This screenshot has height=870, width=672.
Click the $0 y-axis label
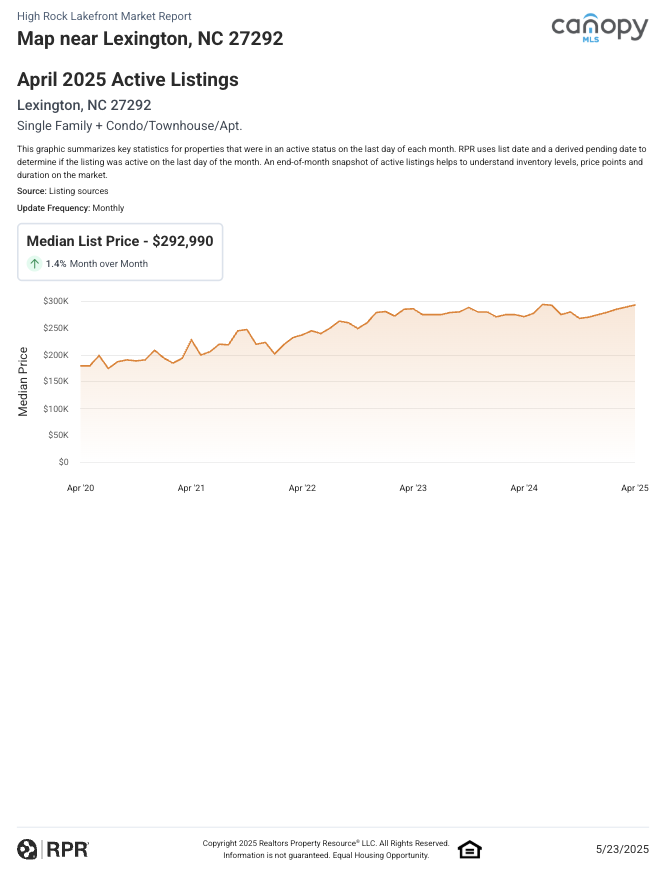[x=62, y=462]
